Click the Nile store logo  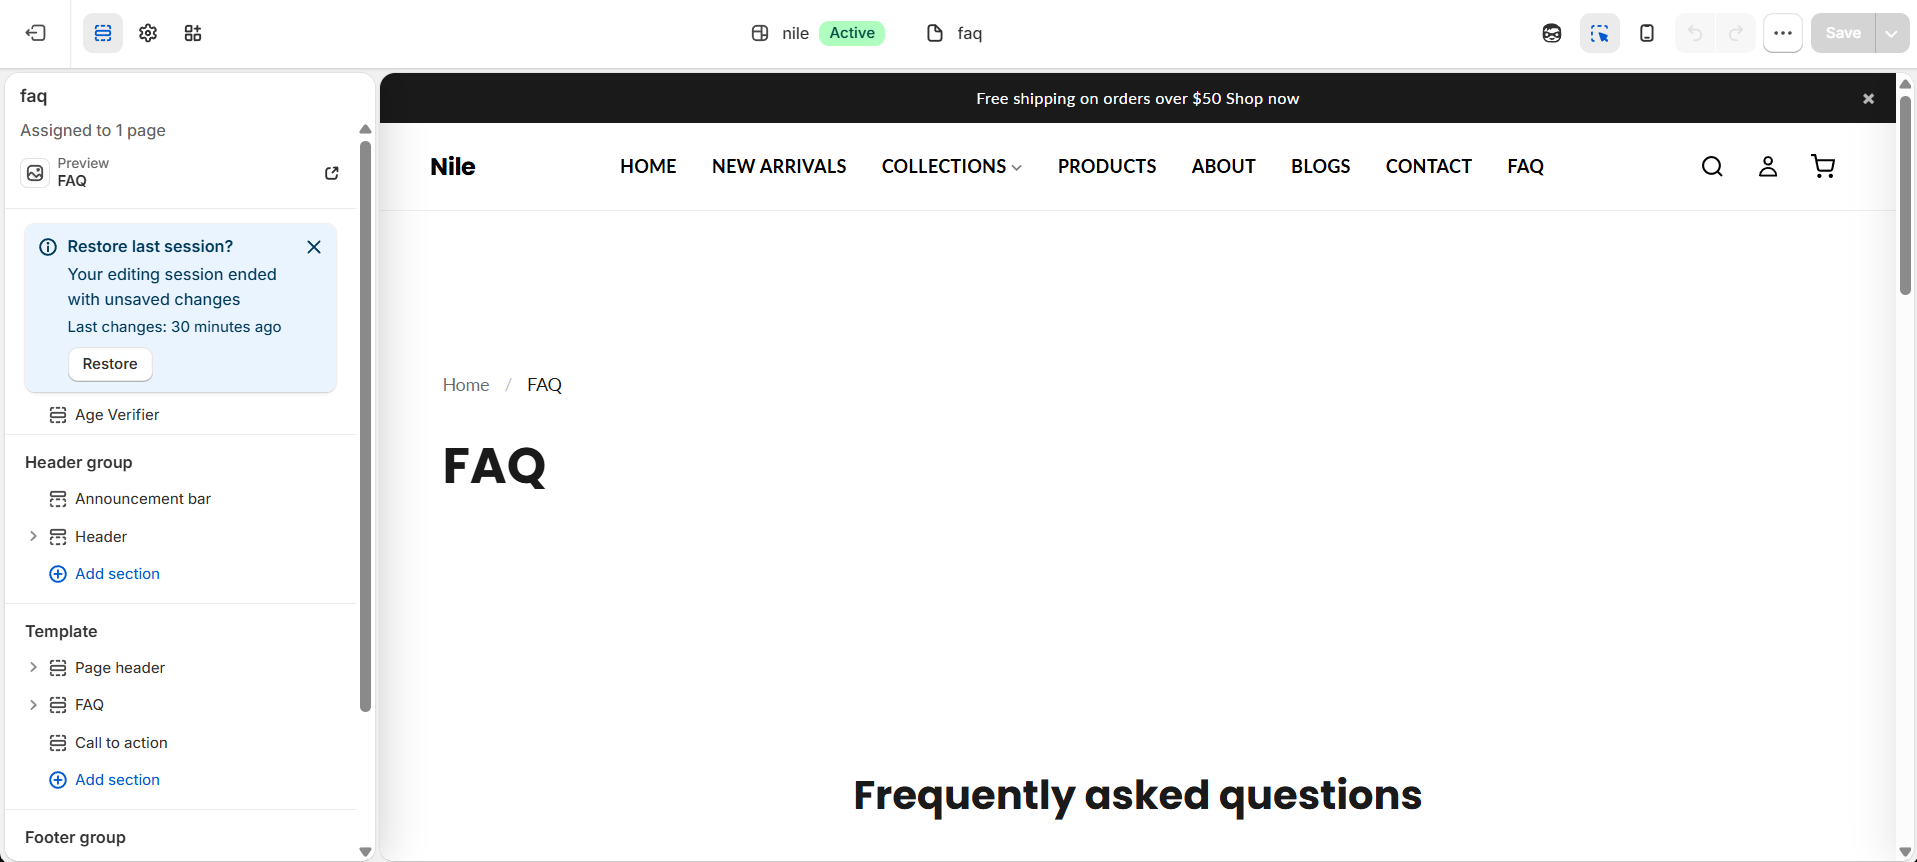click(453, 166)
